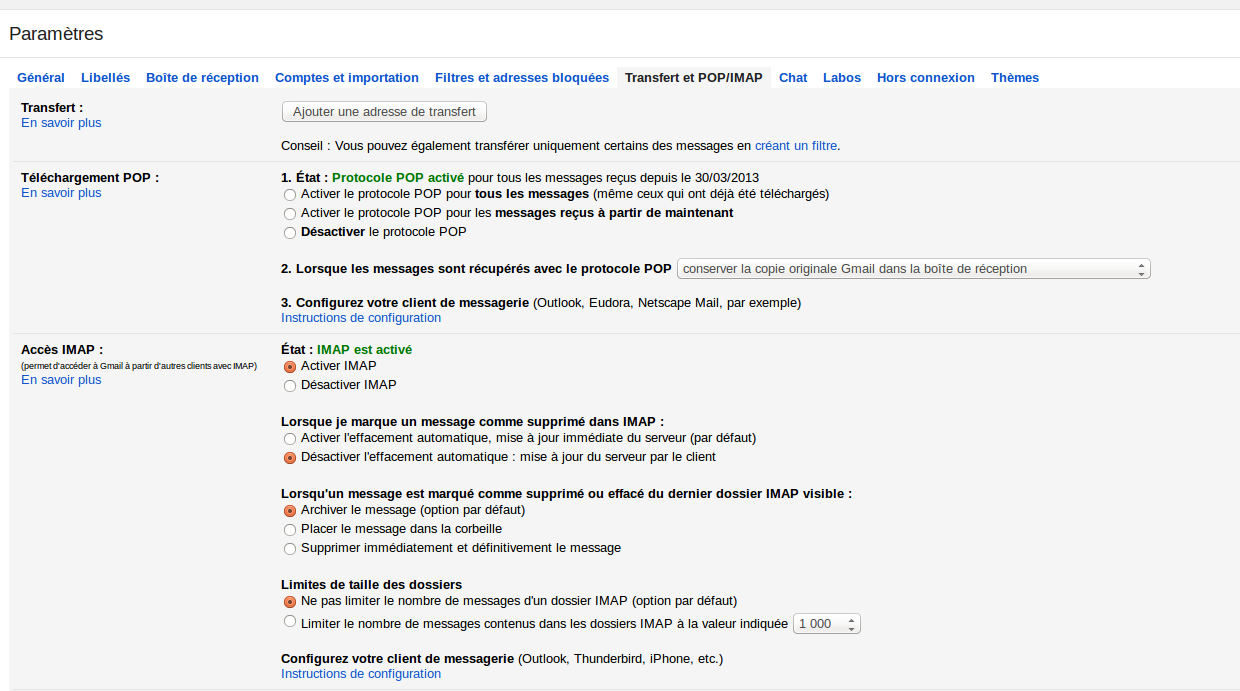Select the 'Désactiver IMAP' radio button
Screen dimensions: 1240x691
[x=290, y=386]
